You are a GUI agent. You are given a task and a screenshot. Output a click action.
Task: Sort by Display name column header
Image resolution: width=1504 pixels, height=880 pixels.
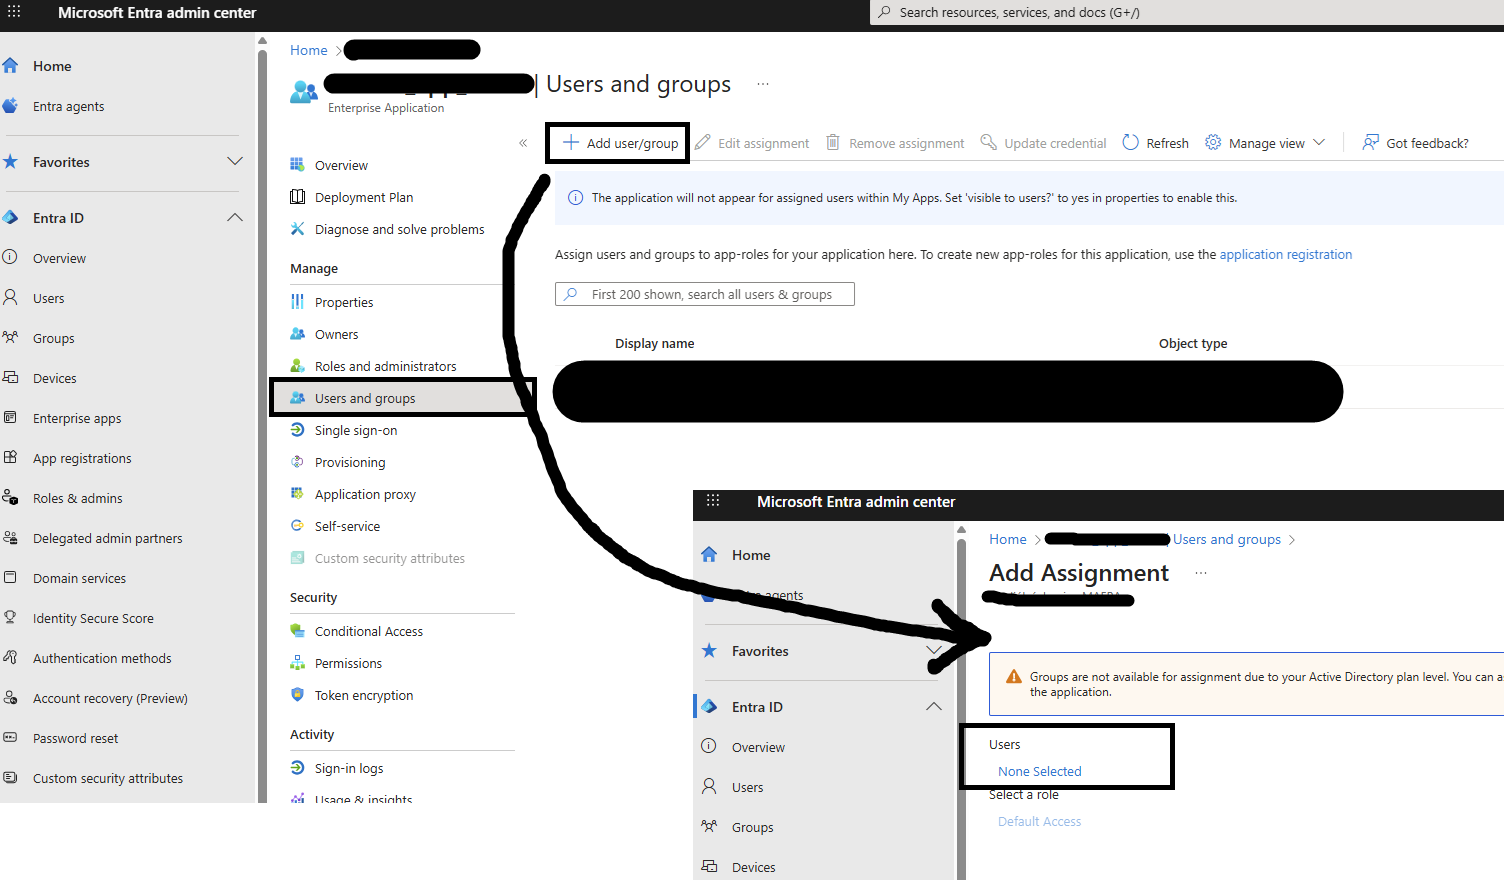[x=654, y=343]
